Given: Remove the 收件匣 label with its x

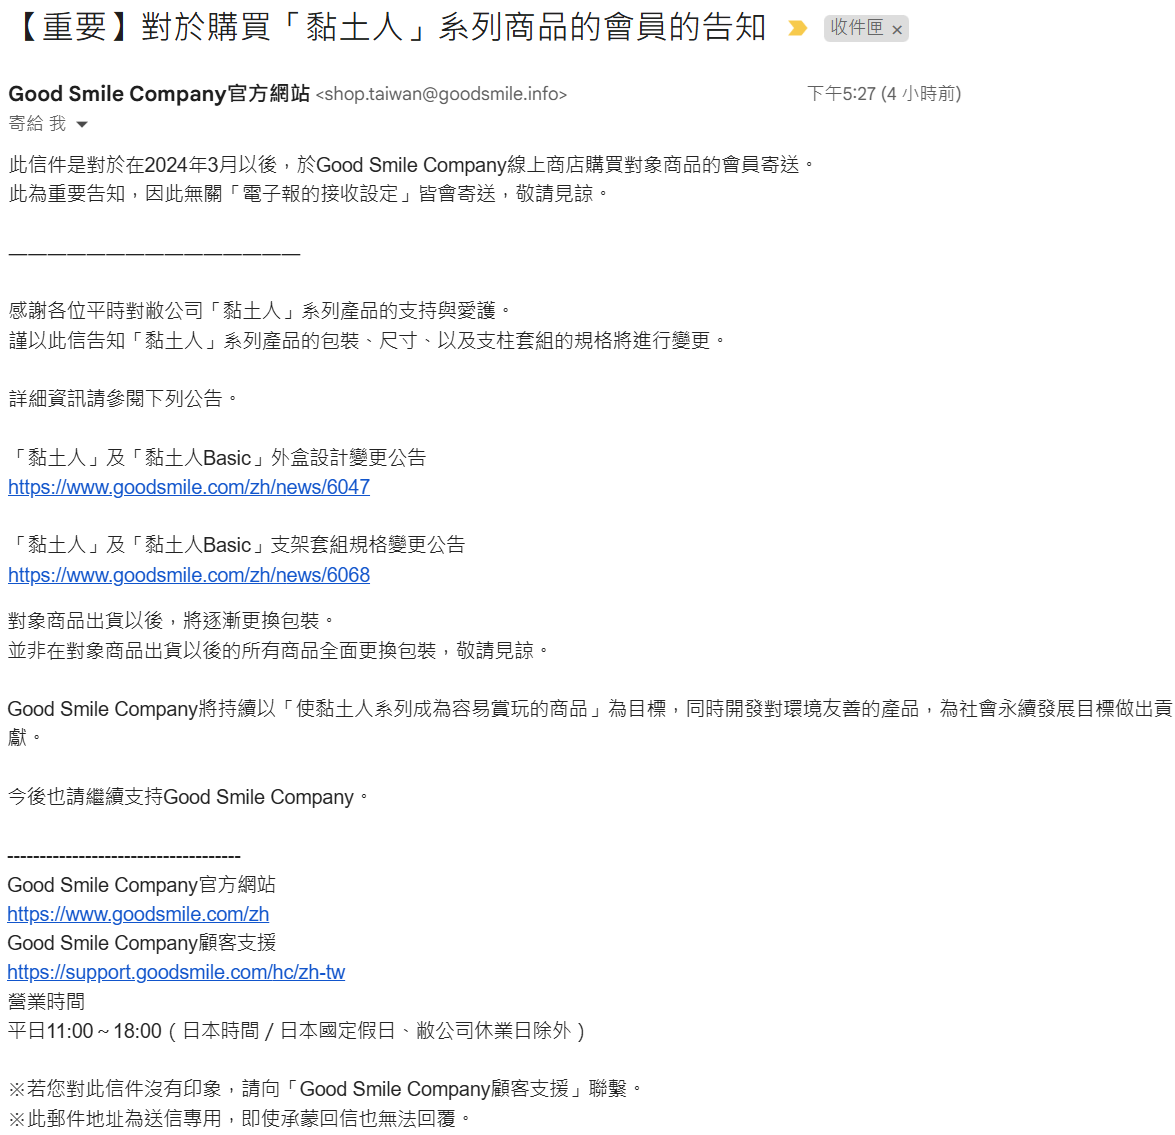Looking at the screenshot, I should click(896, 30).
